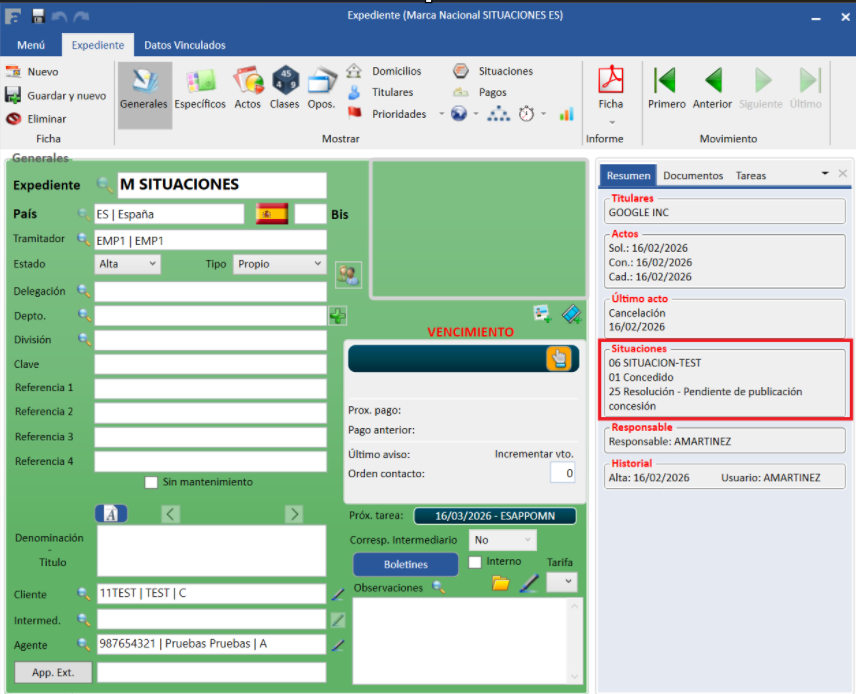Open the Documentos tab in side panel
This screenshot has height=694, width=856.
pos(692,175)
